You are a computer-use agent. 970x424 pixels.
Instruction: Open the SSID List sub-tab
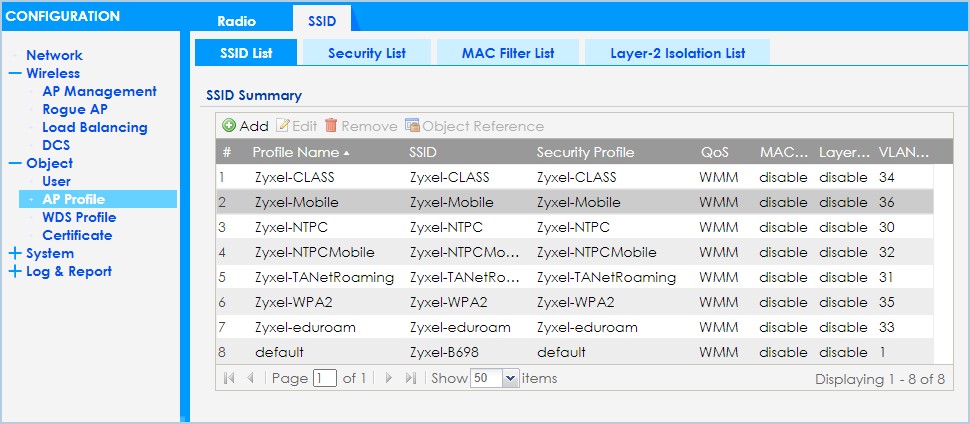[x=246, y=53]
